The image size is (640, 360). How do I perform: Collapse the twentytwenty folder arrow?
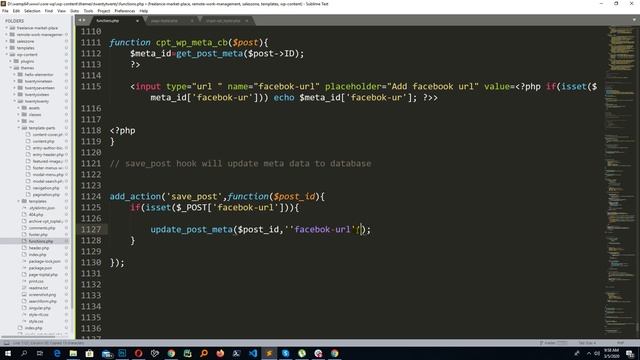coord(15,101)
